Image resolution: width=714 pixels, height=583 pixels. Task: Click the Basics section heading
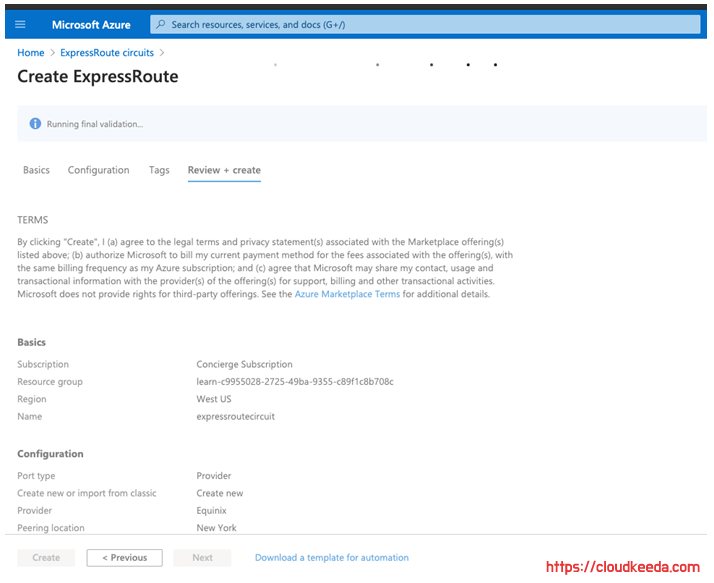[31, 342]
